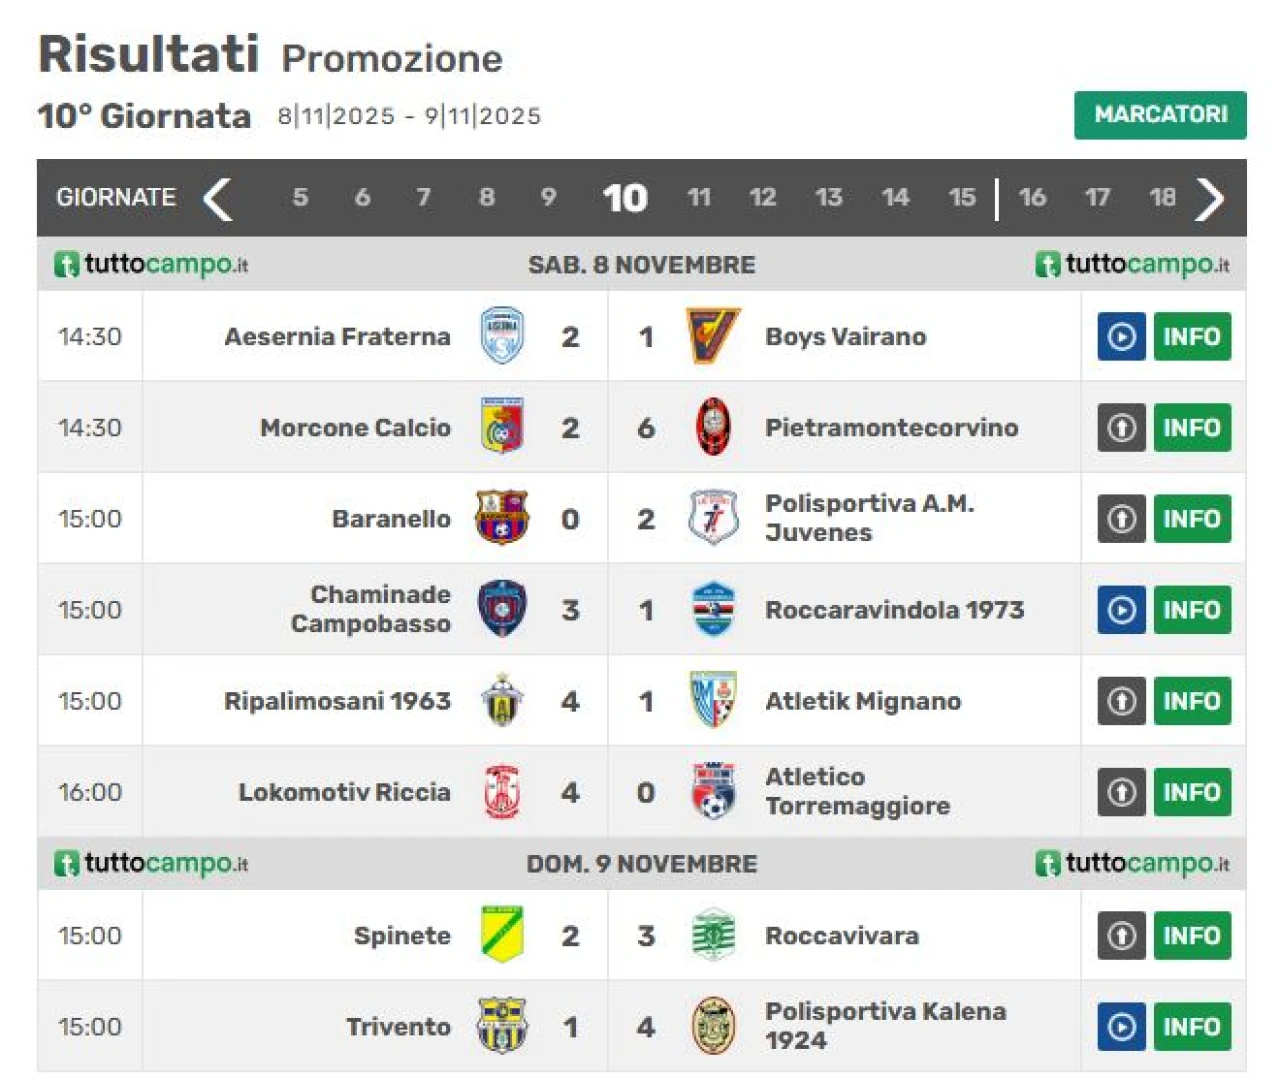The height and width of the screenshot is (1080, 1280).
Task: Go to previous giornate with left chevron
Action: [218, 198]
